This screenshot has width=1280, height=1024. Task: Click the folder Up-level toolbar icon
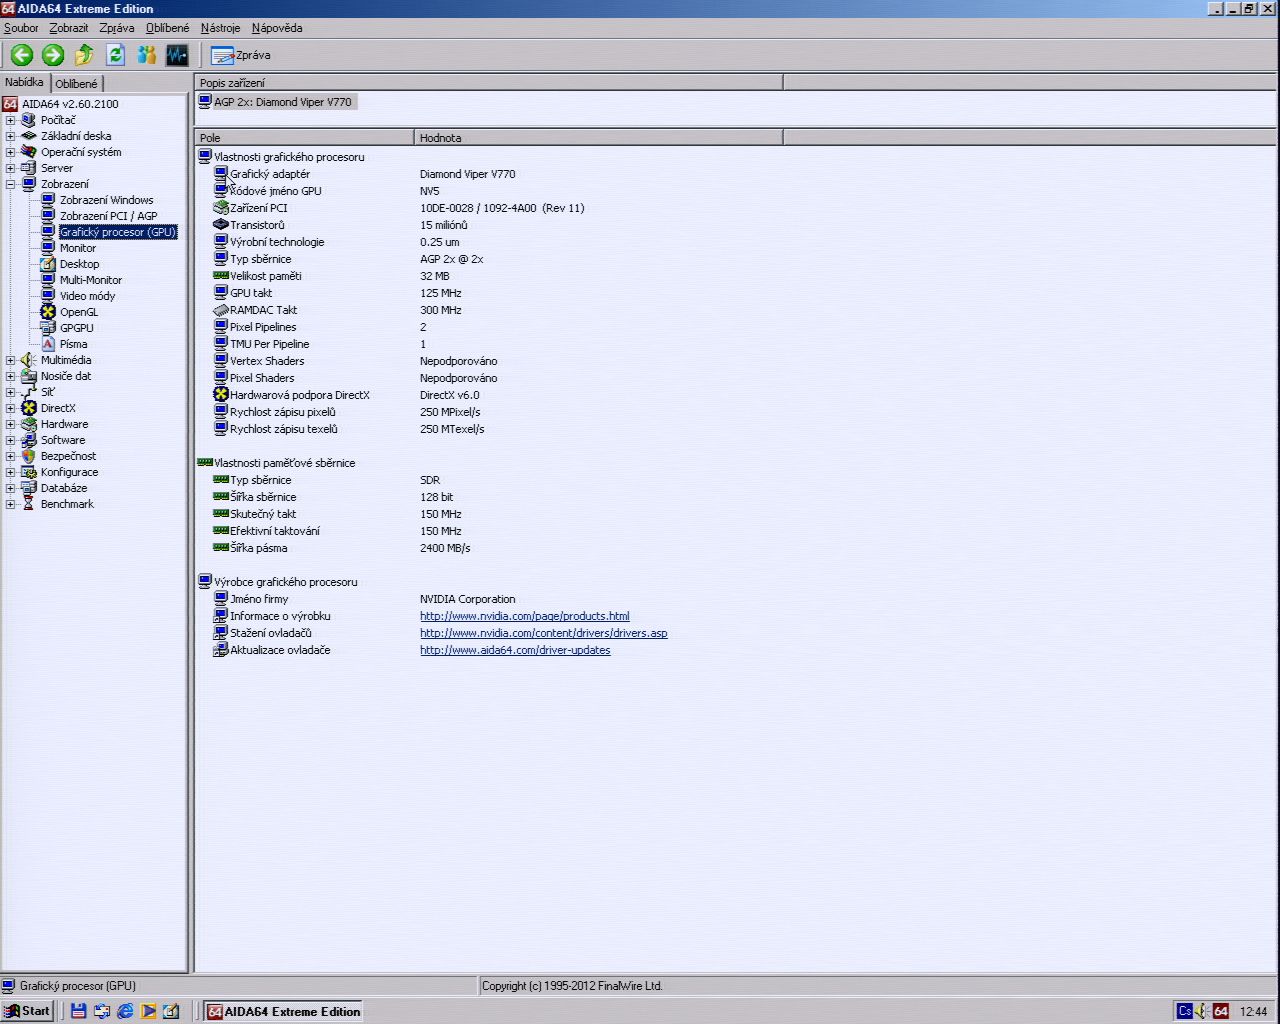pos(84,55)
